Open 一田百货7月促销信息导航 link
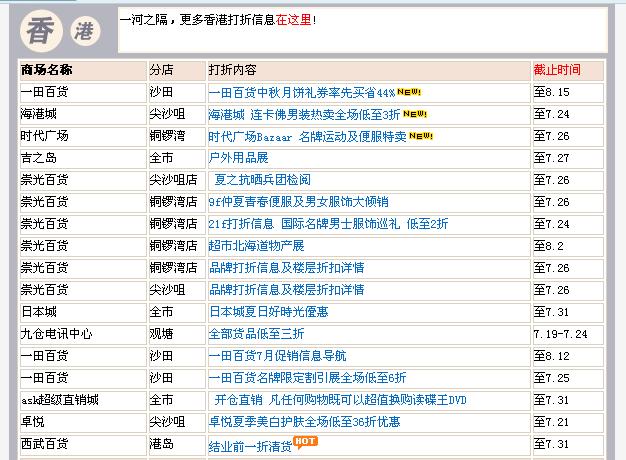Viewport: 626px width, 460px height. point(277,356)
